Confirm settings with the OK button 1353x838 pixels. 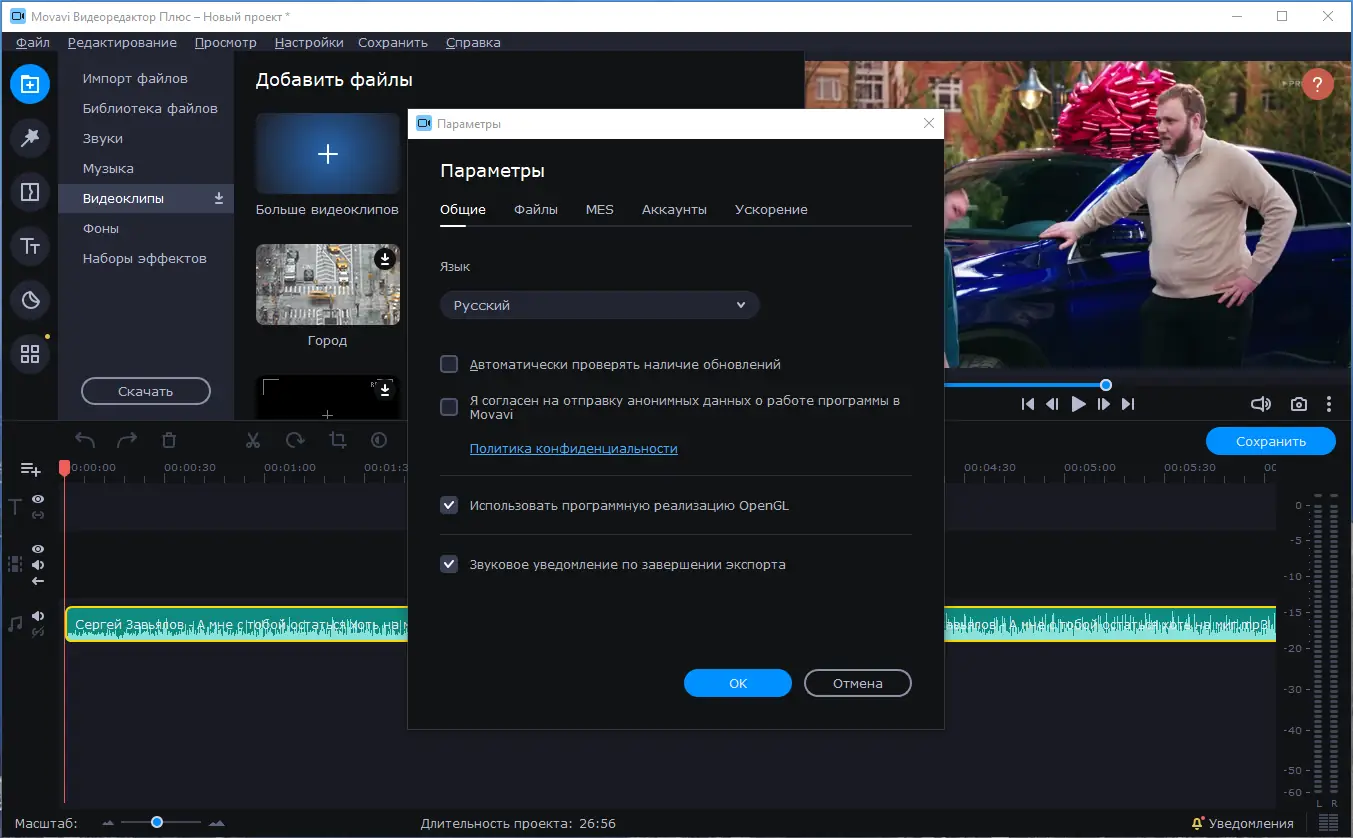click(x=737, y=683)
